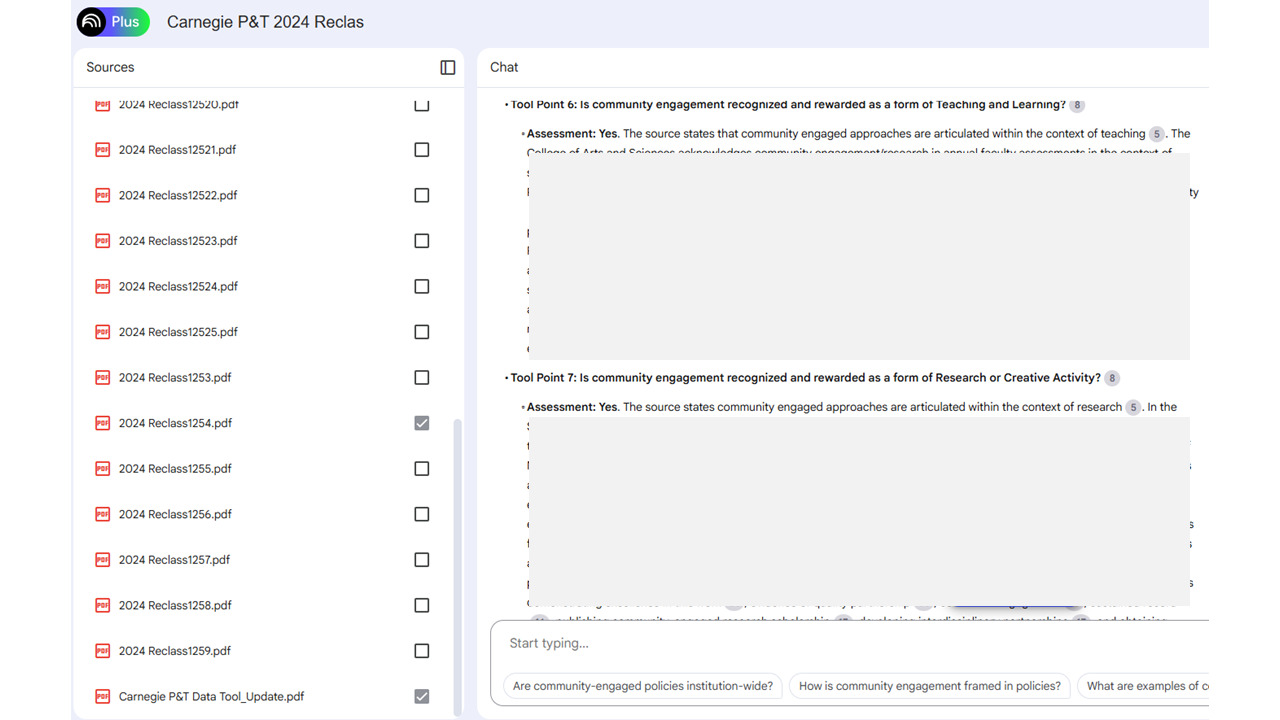
Task: Enable the 2024 Reclass1256.pdf source checkbox
Action: tap(422, 514)
